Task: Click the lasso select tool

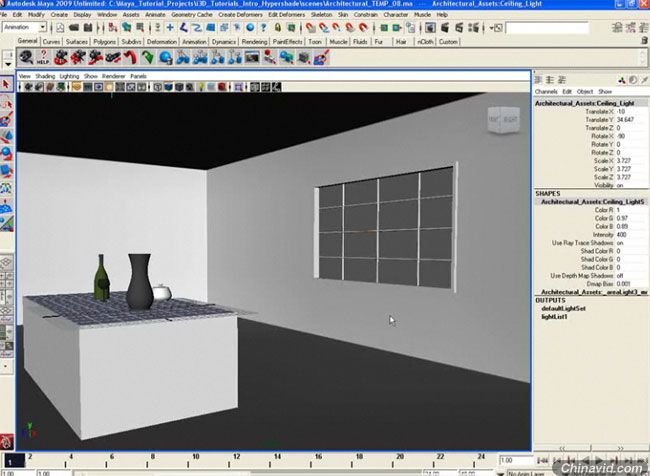Action: pyautogui.click(x=6, y=102)
